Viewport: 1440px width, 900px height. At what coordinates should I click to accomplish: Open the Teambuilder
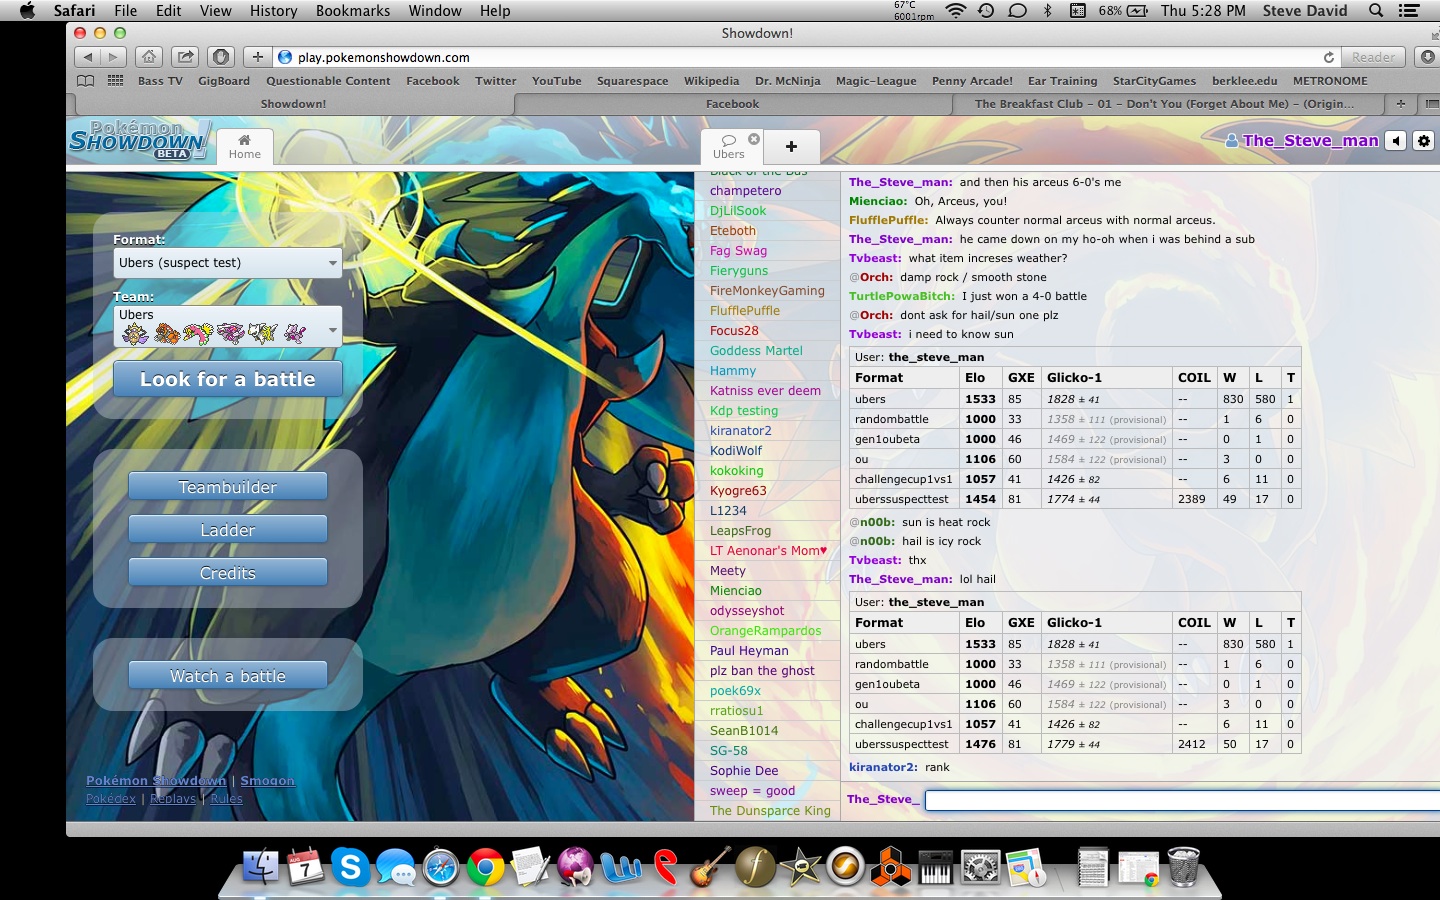pyautogui.click(x=228, y=487)
